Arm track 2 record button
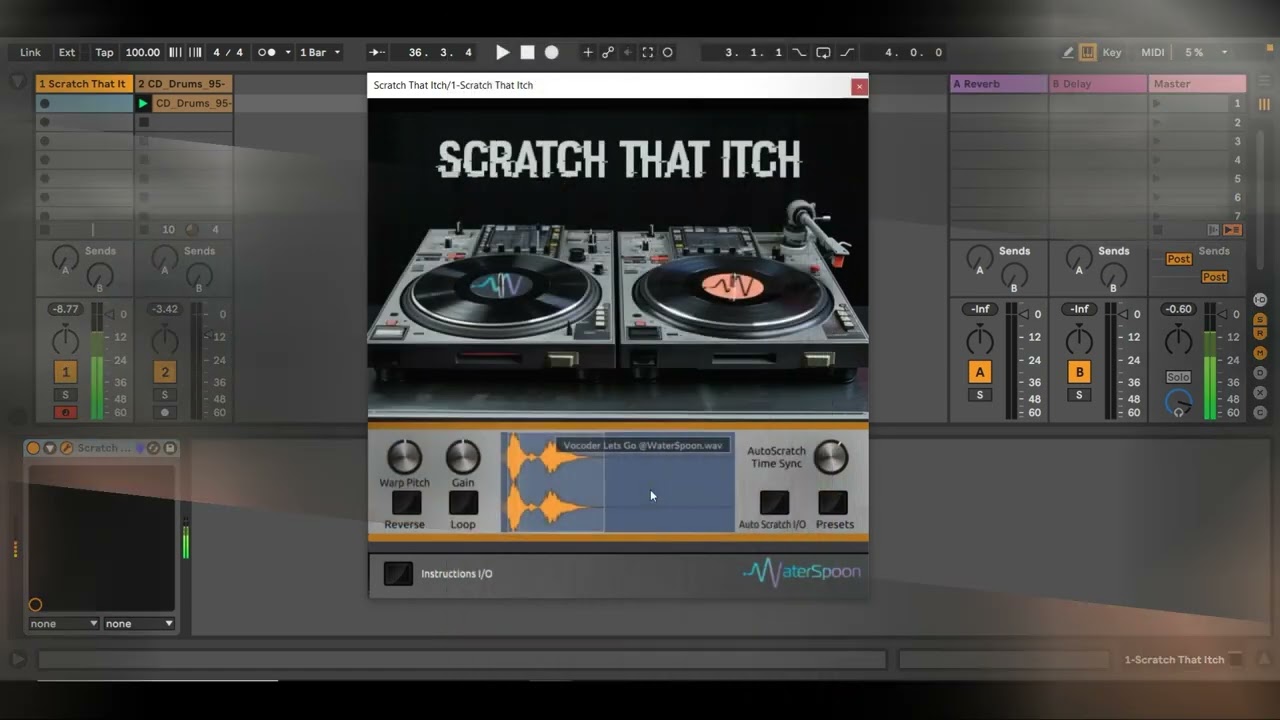Viewport: 1280px width, 720px height. coord(165,412)
